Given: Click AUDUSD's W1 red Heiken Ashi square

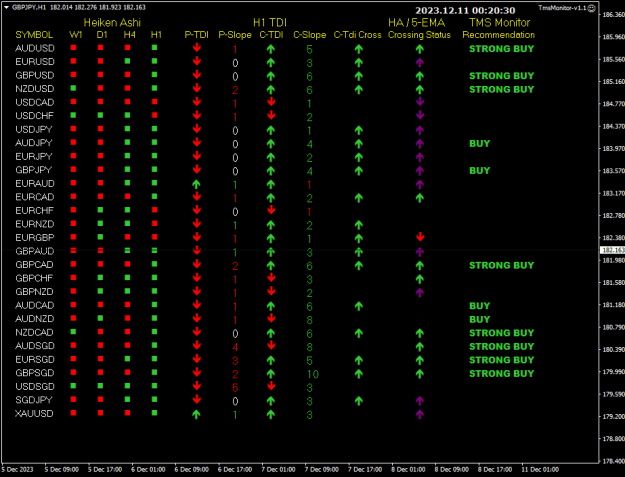Looking at the screenshot, I should pos(73,48).
